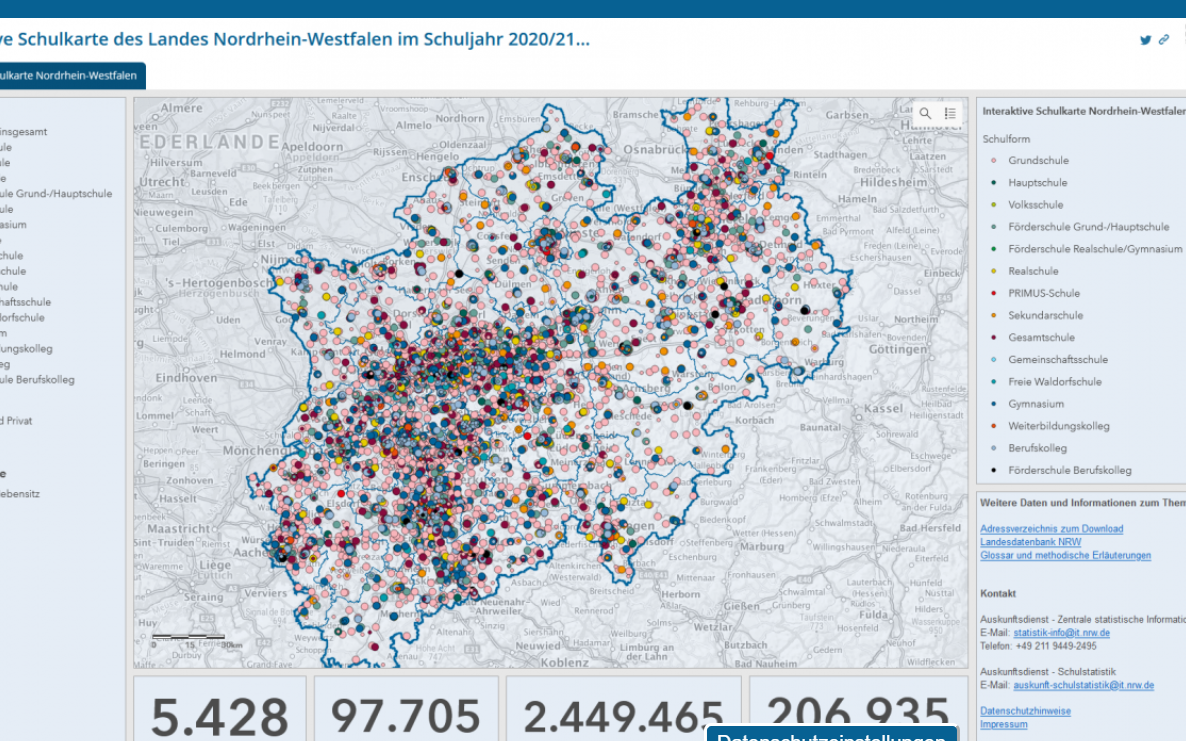Click the black Förderschule Berufskolleg legend dot

(992, 470)
